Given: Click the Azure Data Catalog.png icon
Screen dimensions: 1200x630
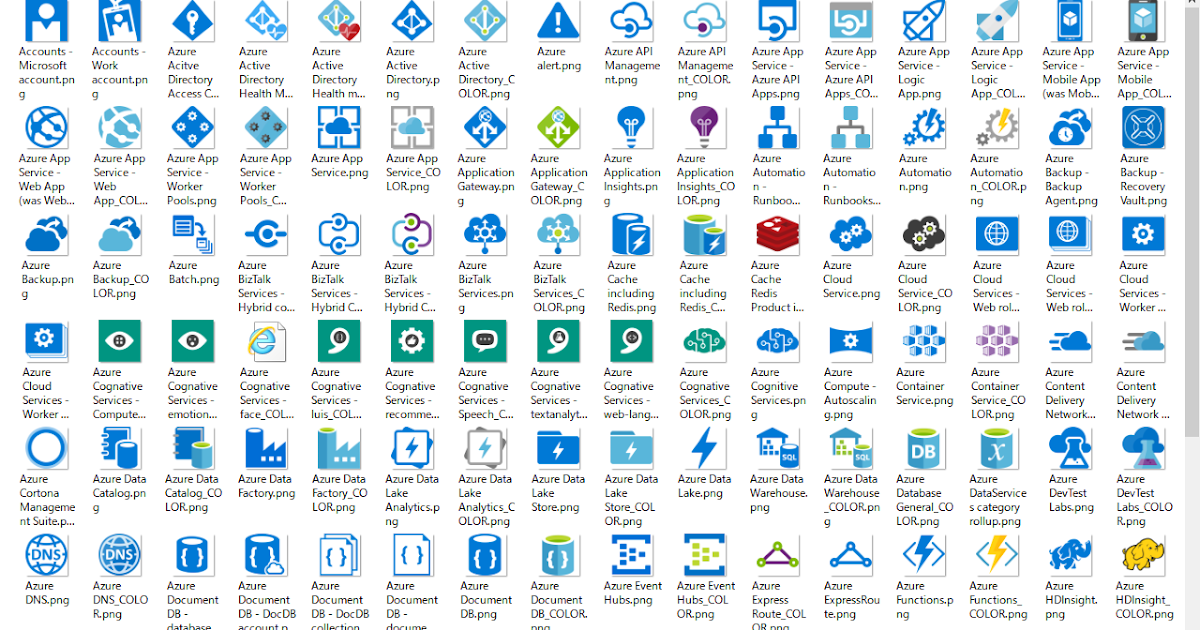Looking at the screenshot, I should click(x=118, y=448).
